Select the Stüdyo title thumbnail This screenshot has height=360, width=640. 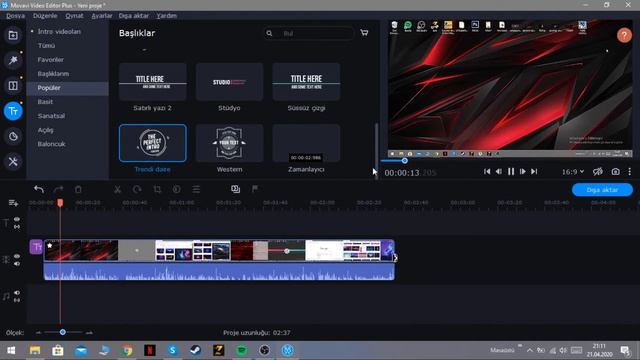(x=229, y=82)
